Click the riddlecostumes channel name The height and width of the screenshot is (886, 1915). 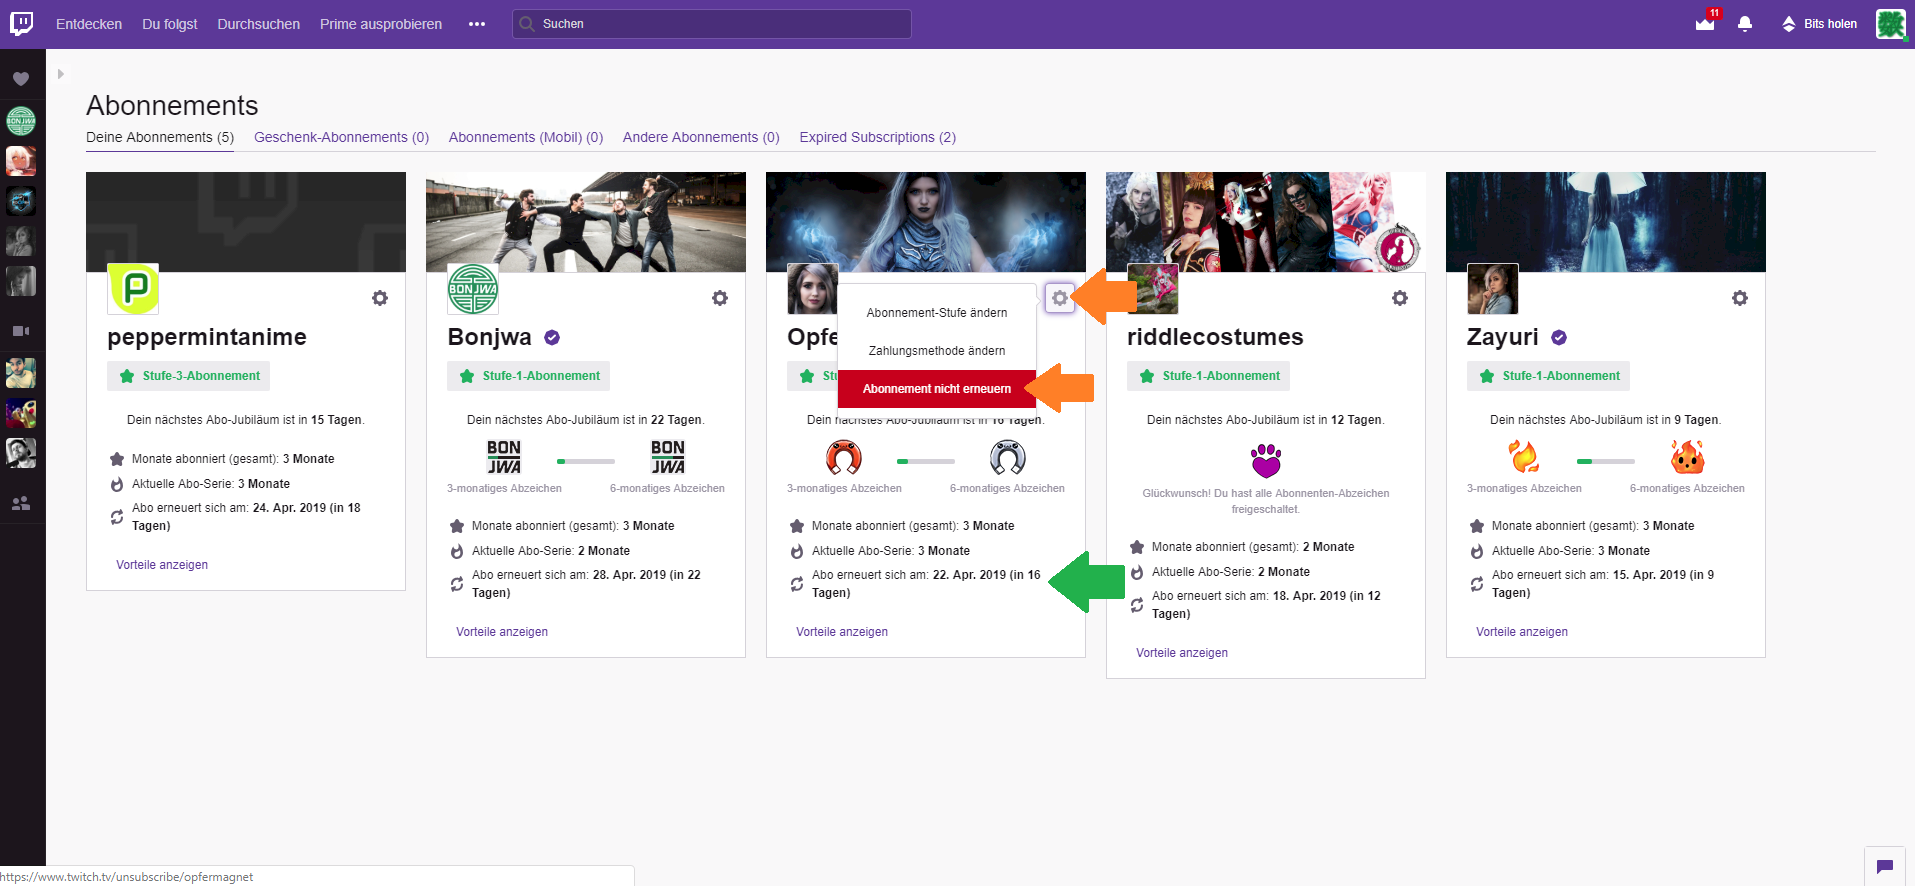point(1216,337)
